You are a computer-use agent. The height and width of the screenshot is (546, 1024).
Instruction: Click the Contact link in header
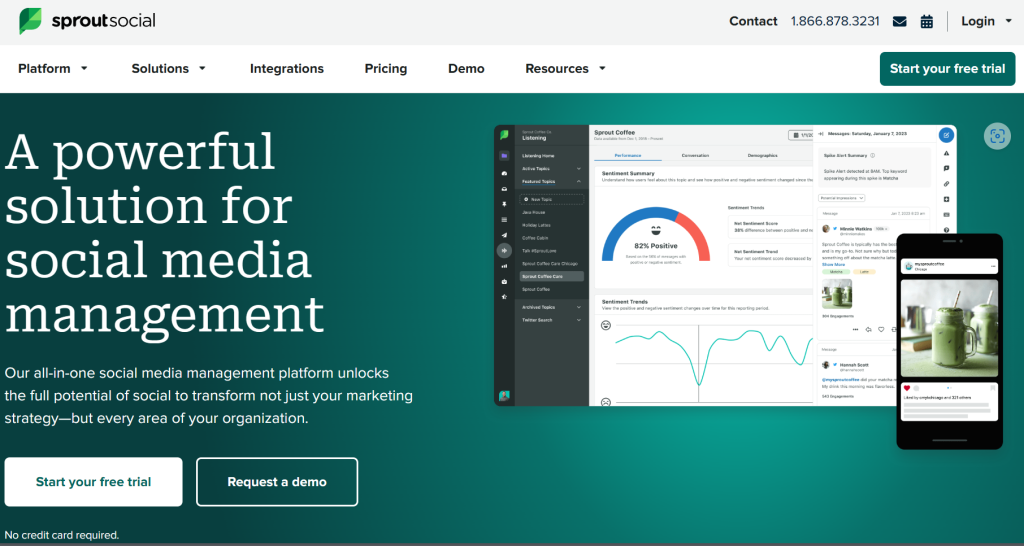pyautogui.click(x=753, y=22)
